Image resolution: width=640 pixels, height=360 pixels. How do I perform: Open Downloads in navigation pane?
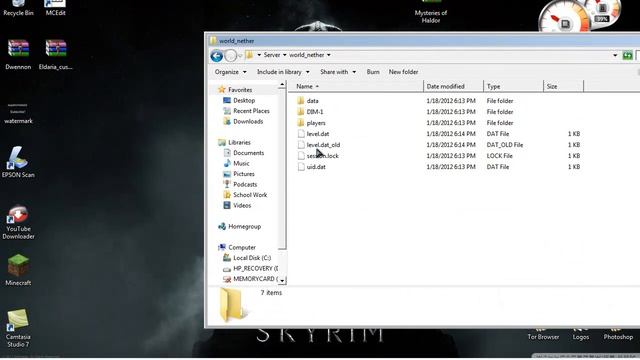click(x=243, y=122)
